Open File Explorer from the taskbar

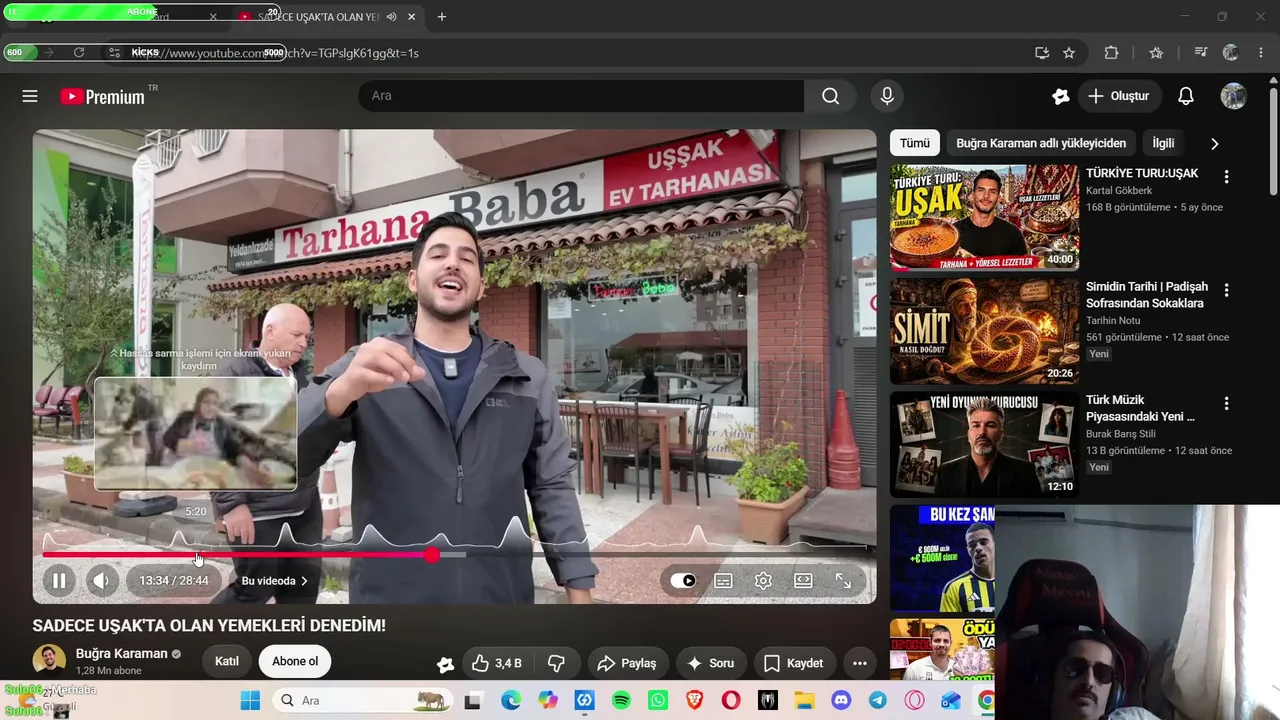[804, 701]
